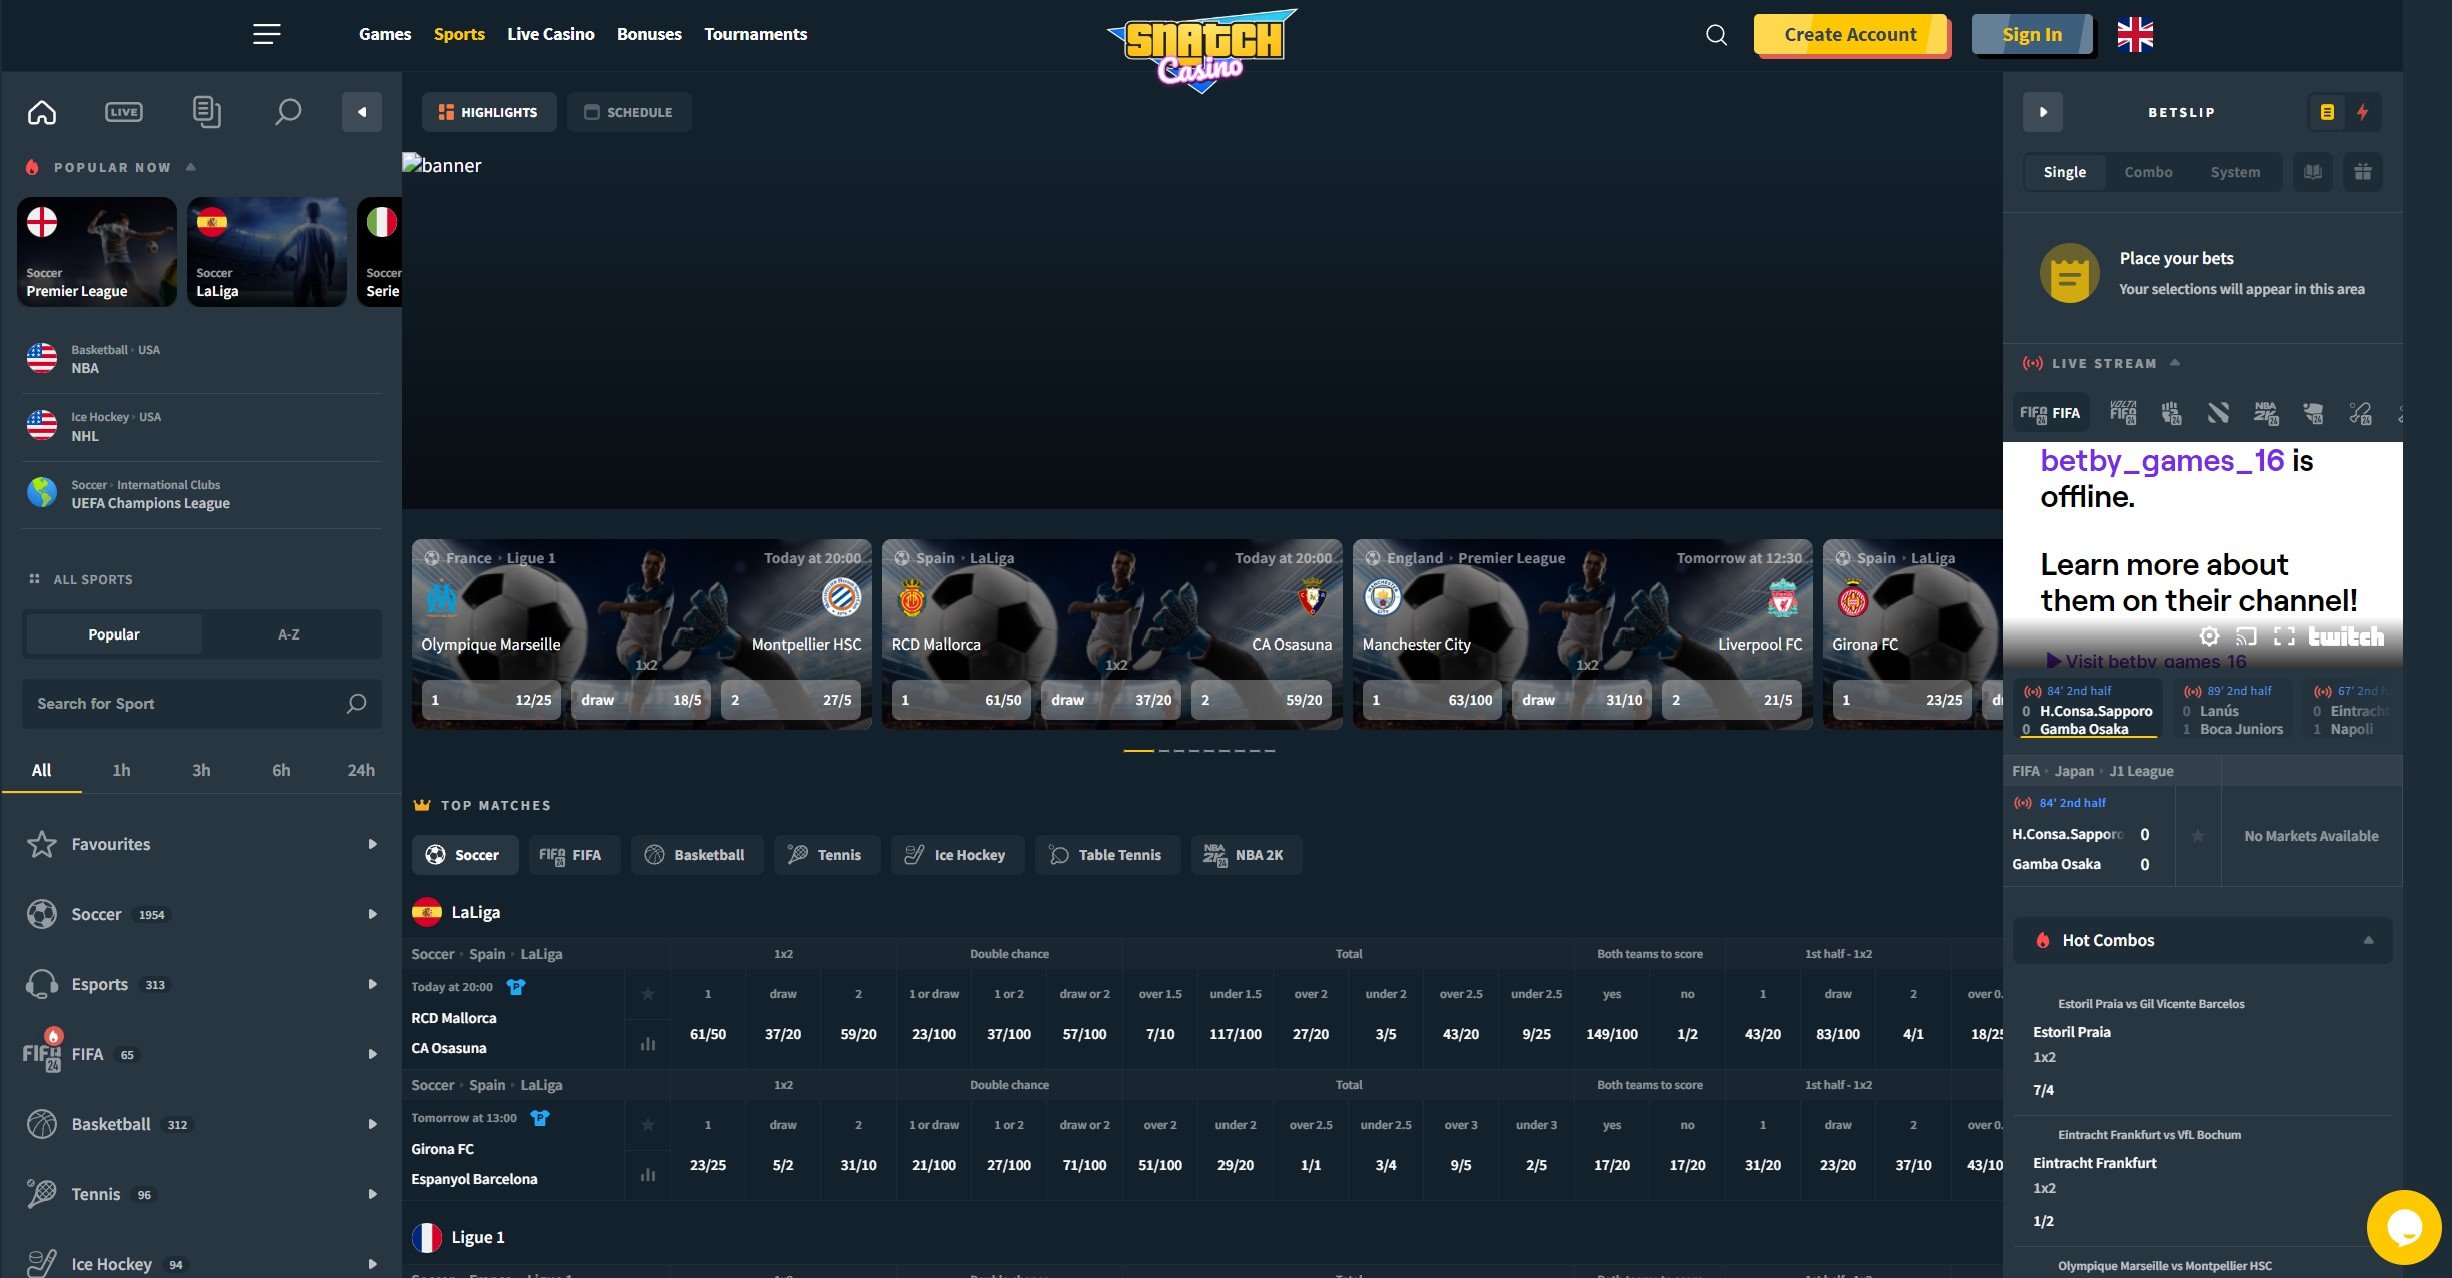Switch to the Schedule tab

point(629,112)
